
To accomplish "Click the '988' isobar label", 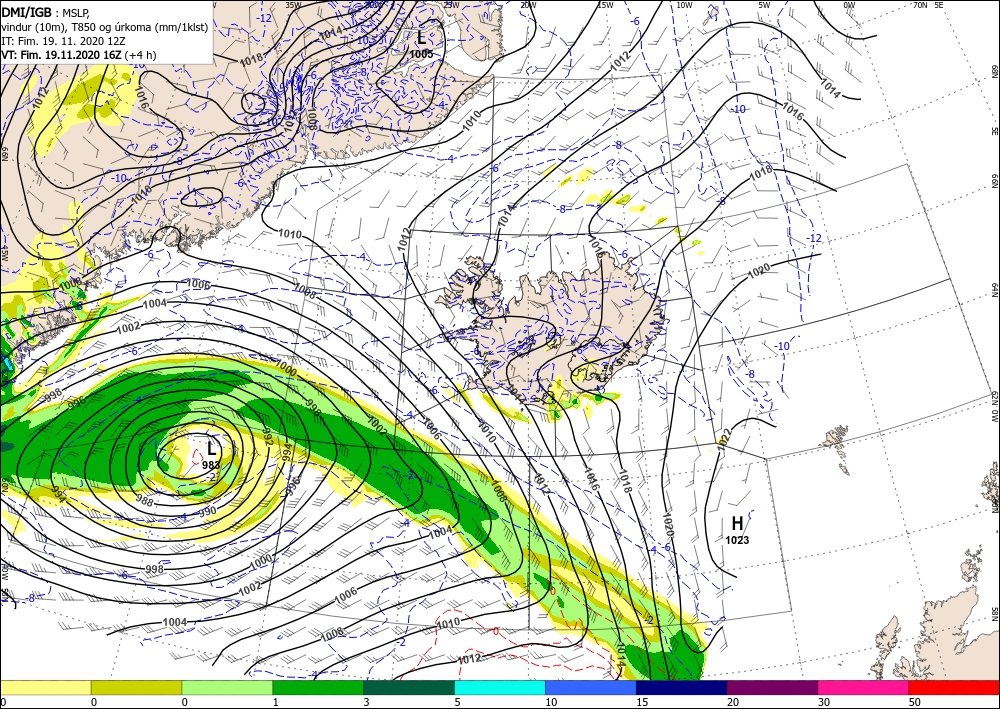I will pyautogui.click(x=145, y=502).
